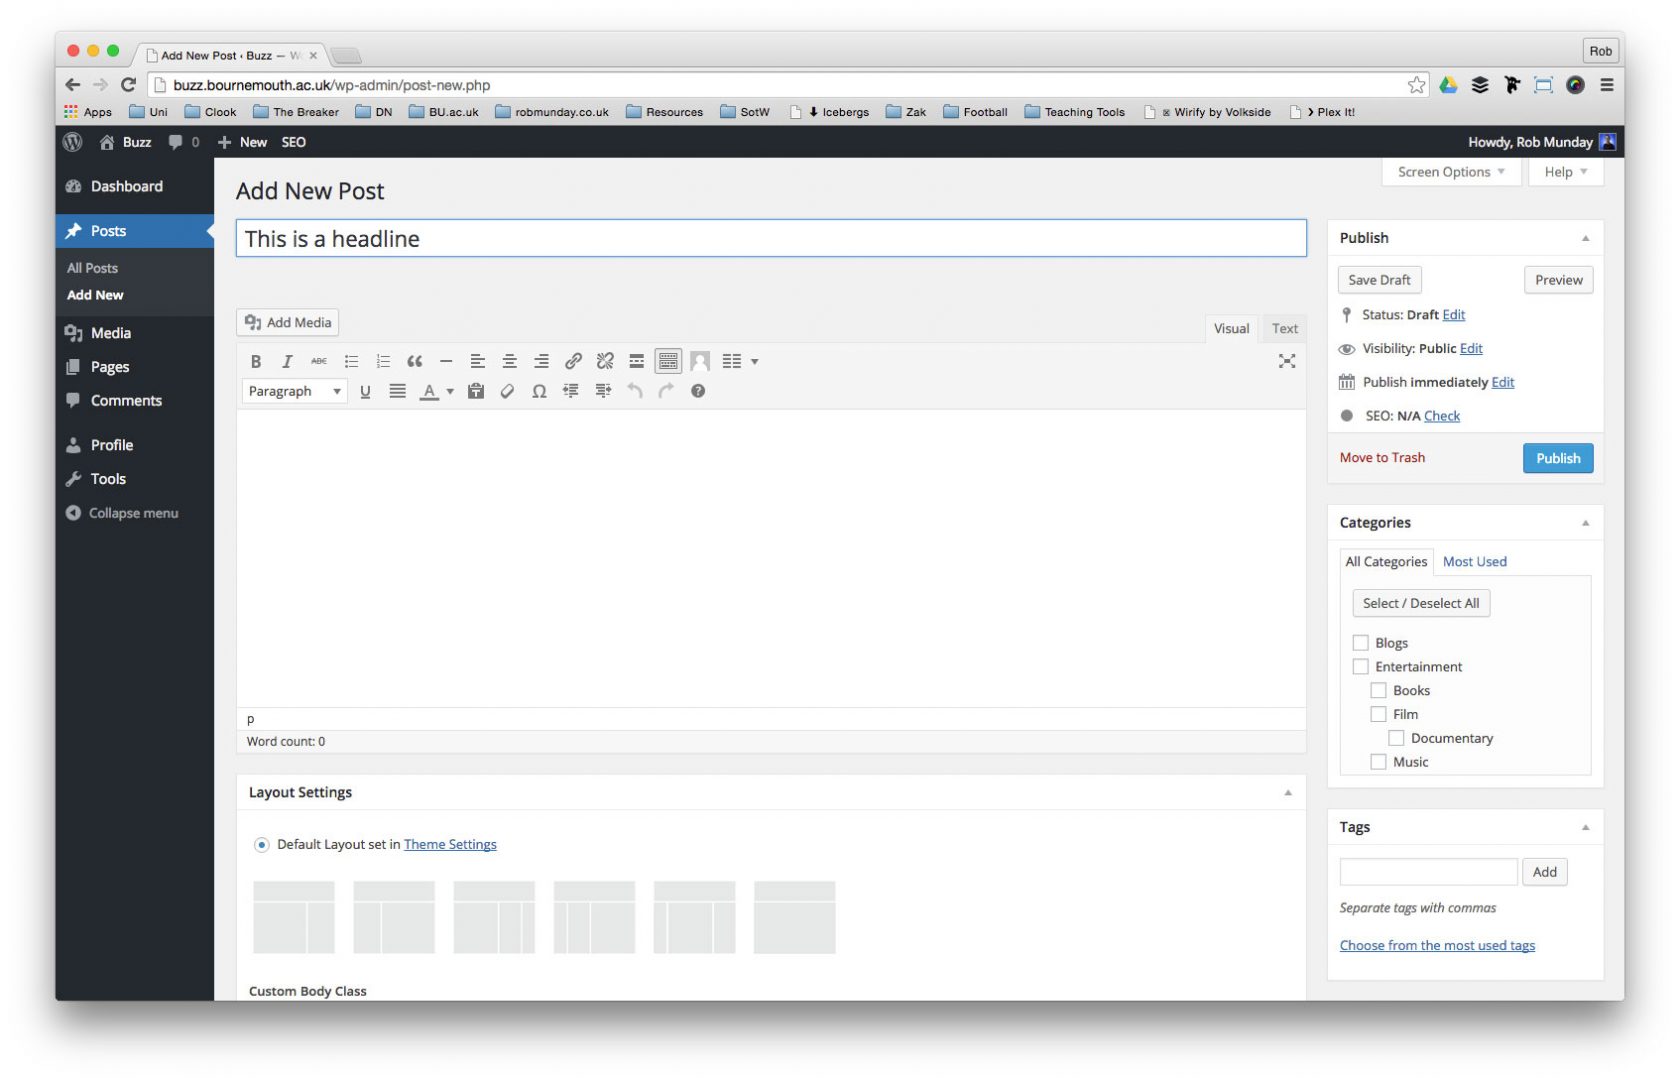Click the remove link icon

point(605,361)
